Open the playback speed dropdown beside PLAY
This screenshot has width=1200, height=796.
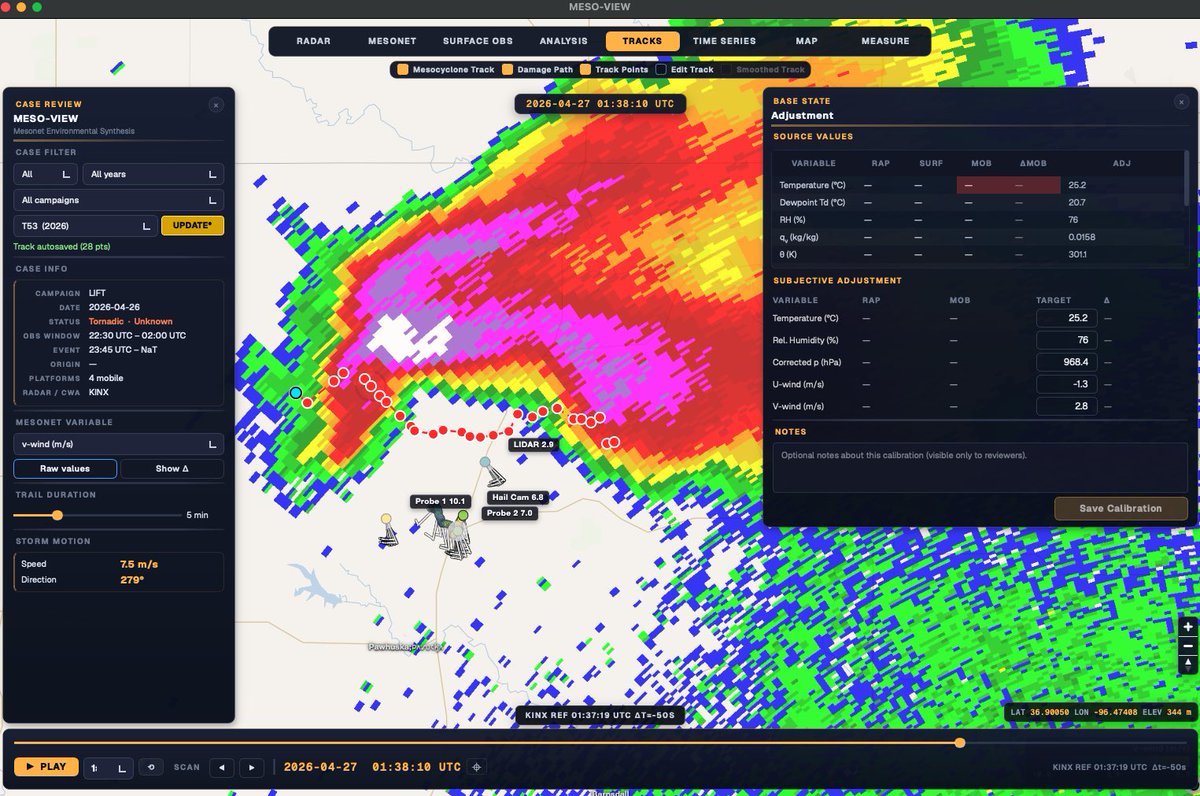[x=108, y=767]
